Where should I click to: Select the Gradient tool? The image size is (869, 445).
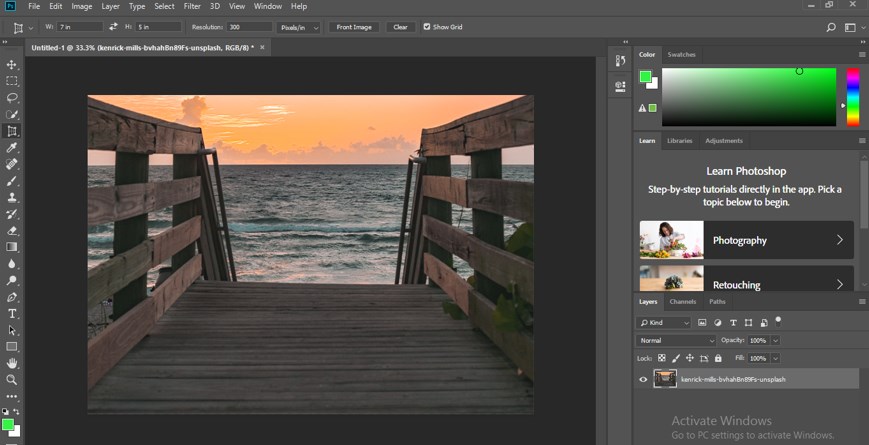12,247
